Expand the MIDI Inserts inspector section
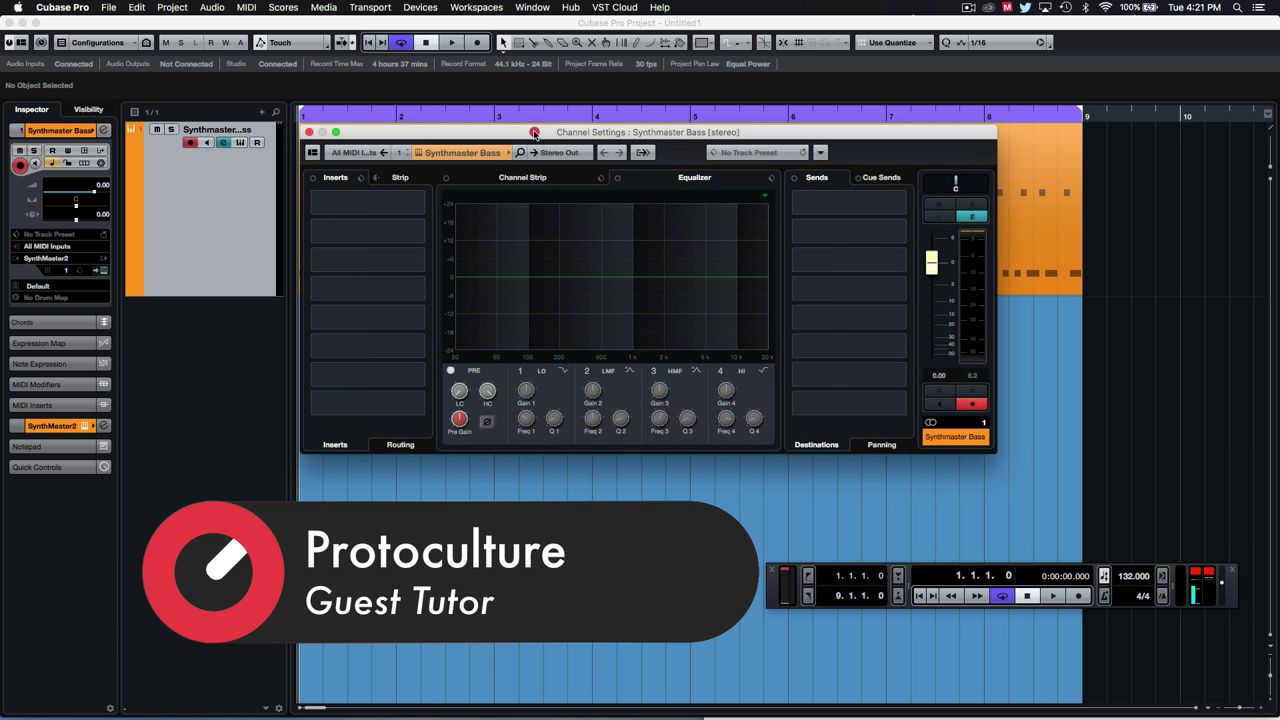1280x720 pixels. point(60,405)
